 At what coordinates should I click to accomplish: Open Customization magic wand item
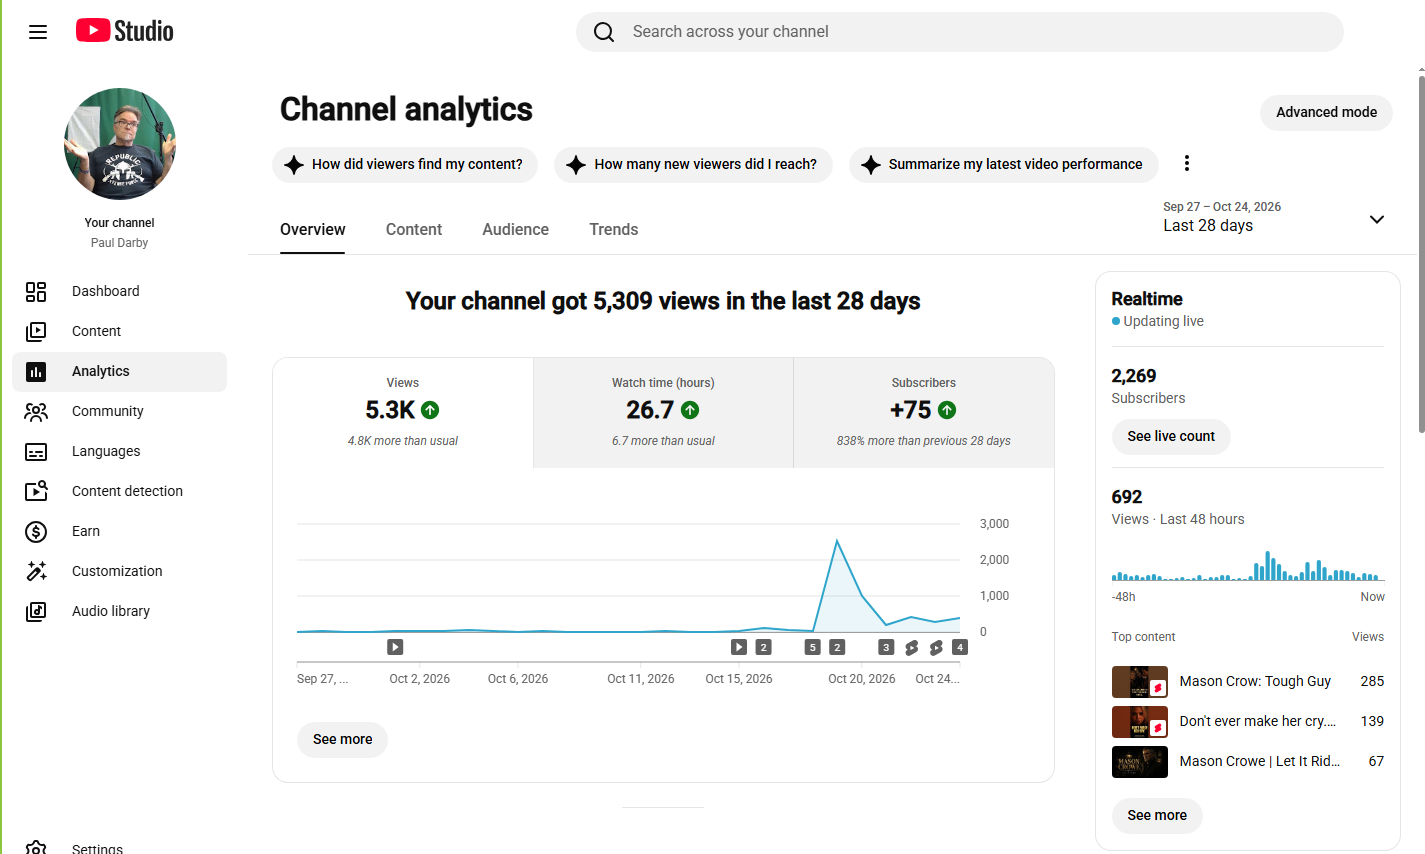[36, 571]
